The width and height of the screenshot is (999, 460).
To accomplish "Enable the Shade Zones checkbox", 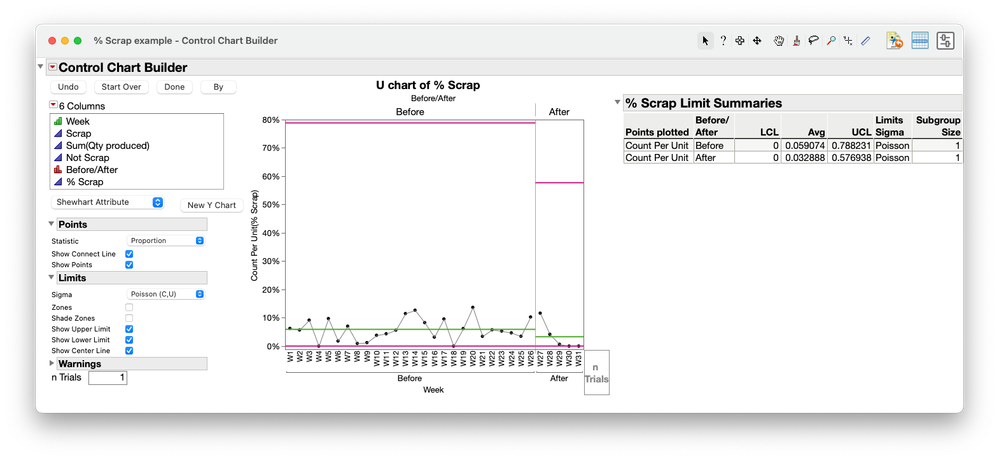I will click(129, 318).
